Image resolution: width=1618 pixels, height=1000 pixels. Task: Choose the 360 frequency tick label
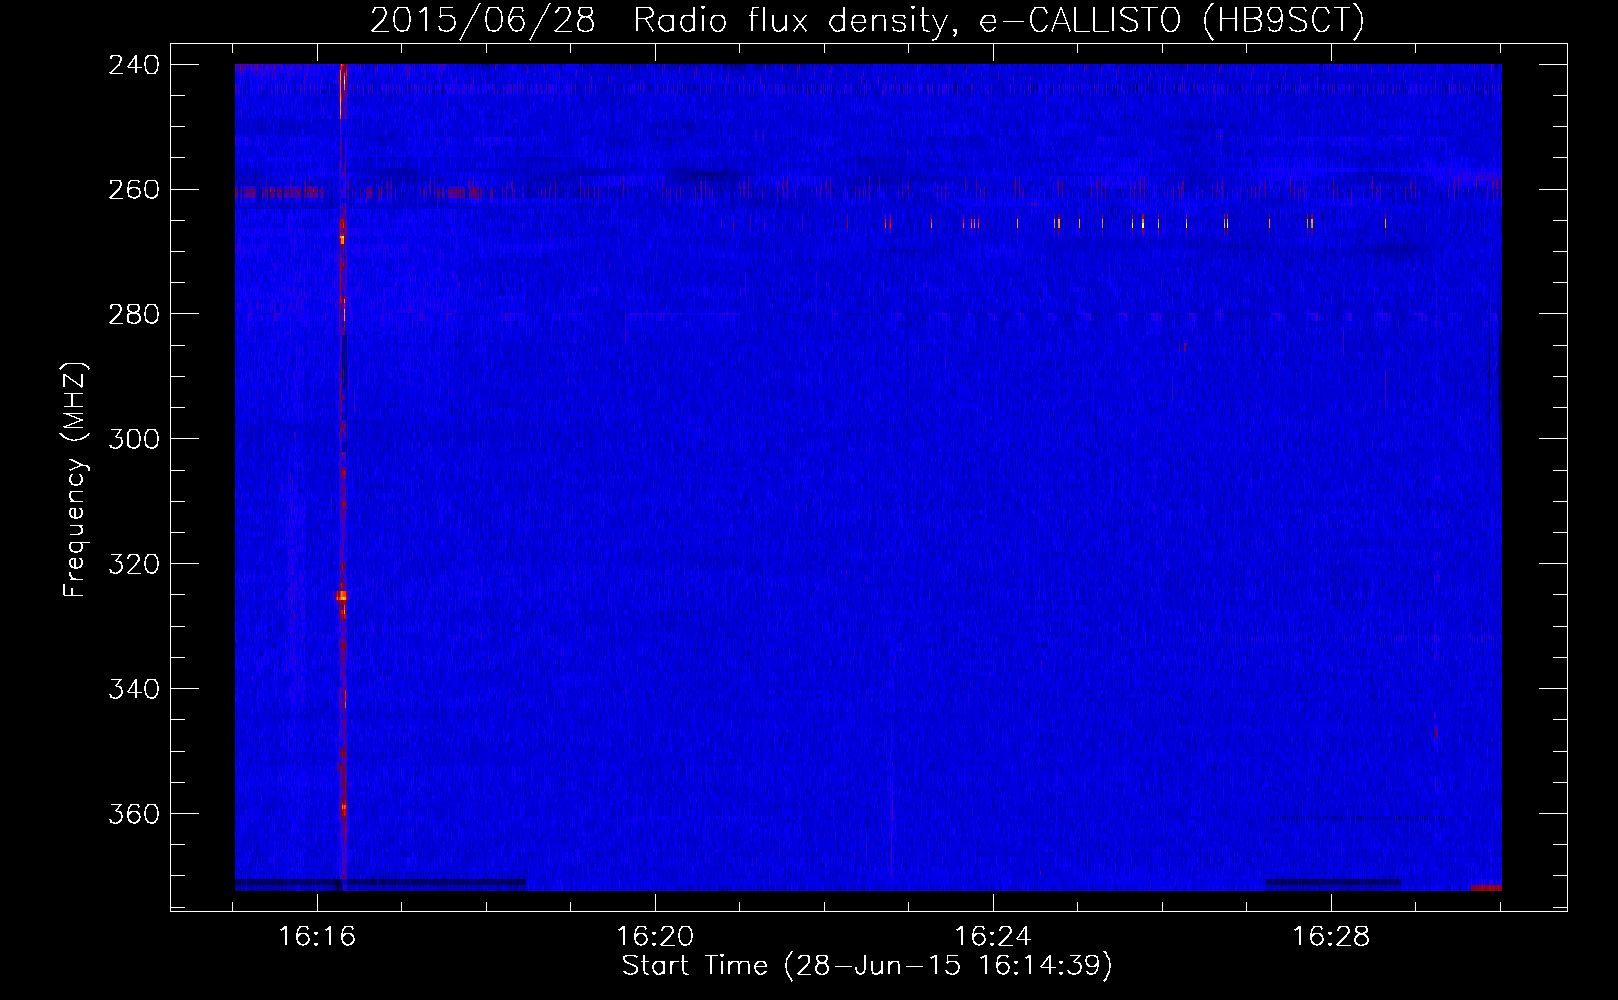coord(134,814)
